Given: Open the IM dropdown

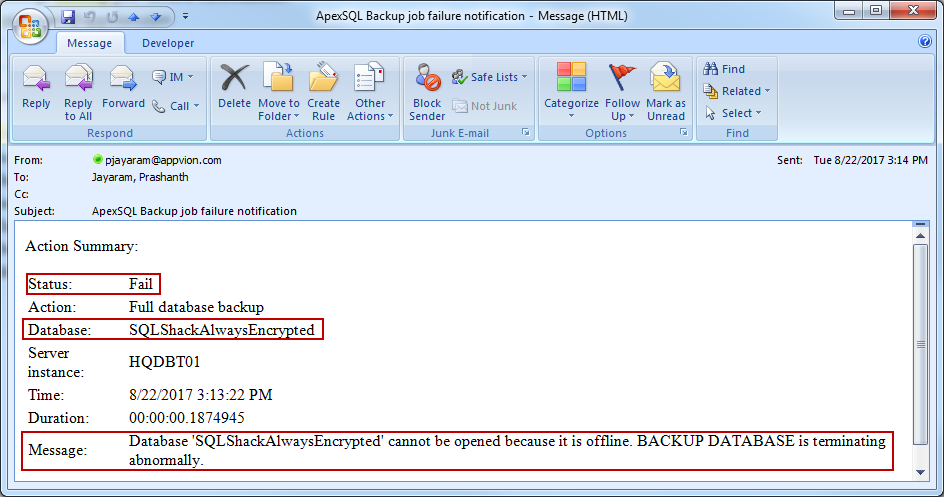Looking at the screenshot, I should [173, 77].
